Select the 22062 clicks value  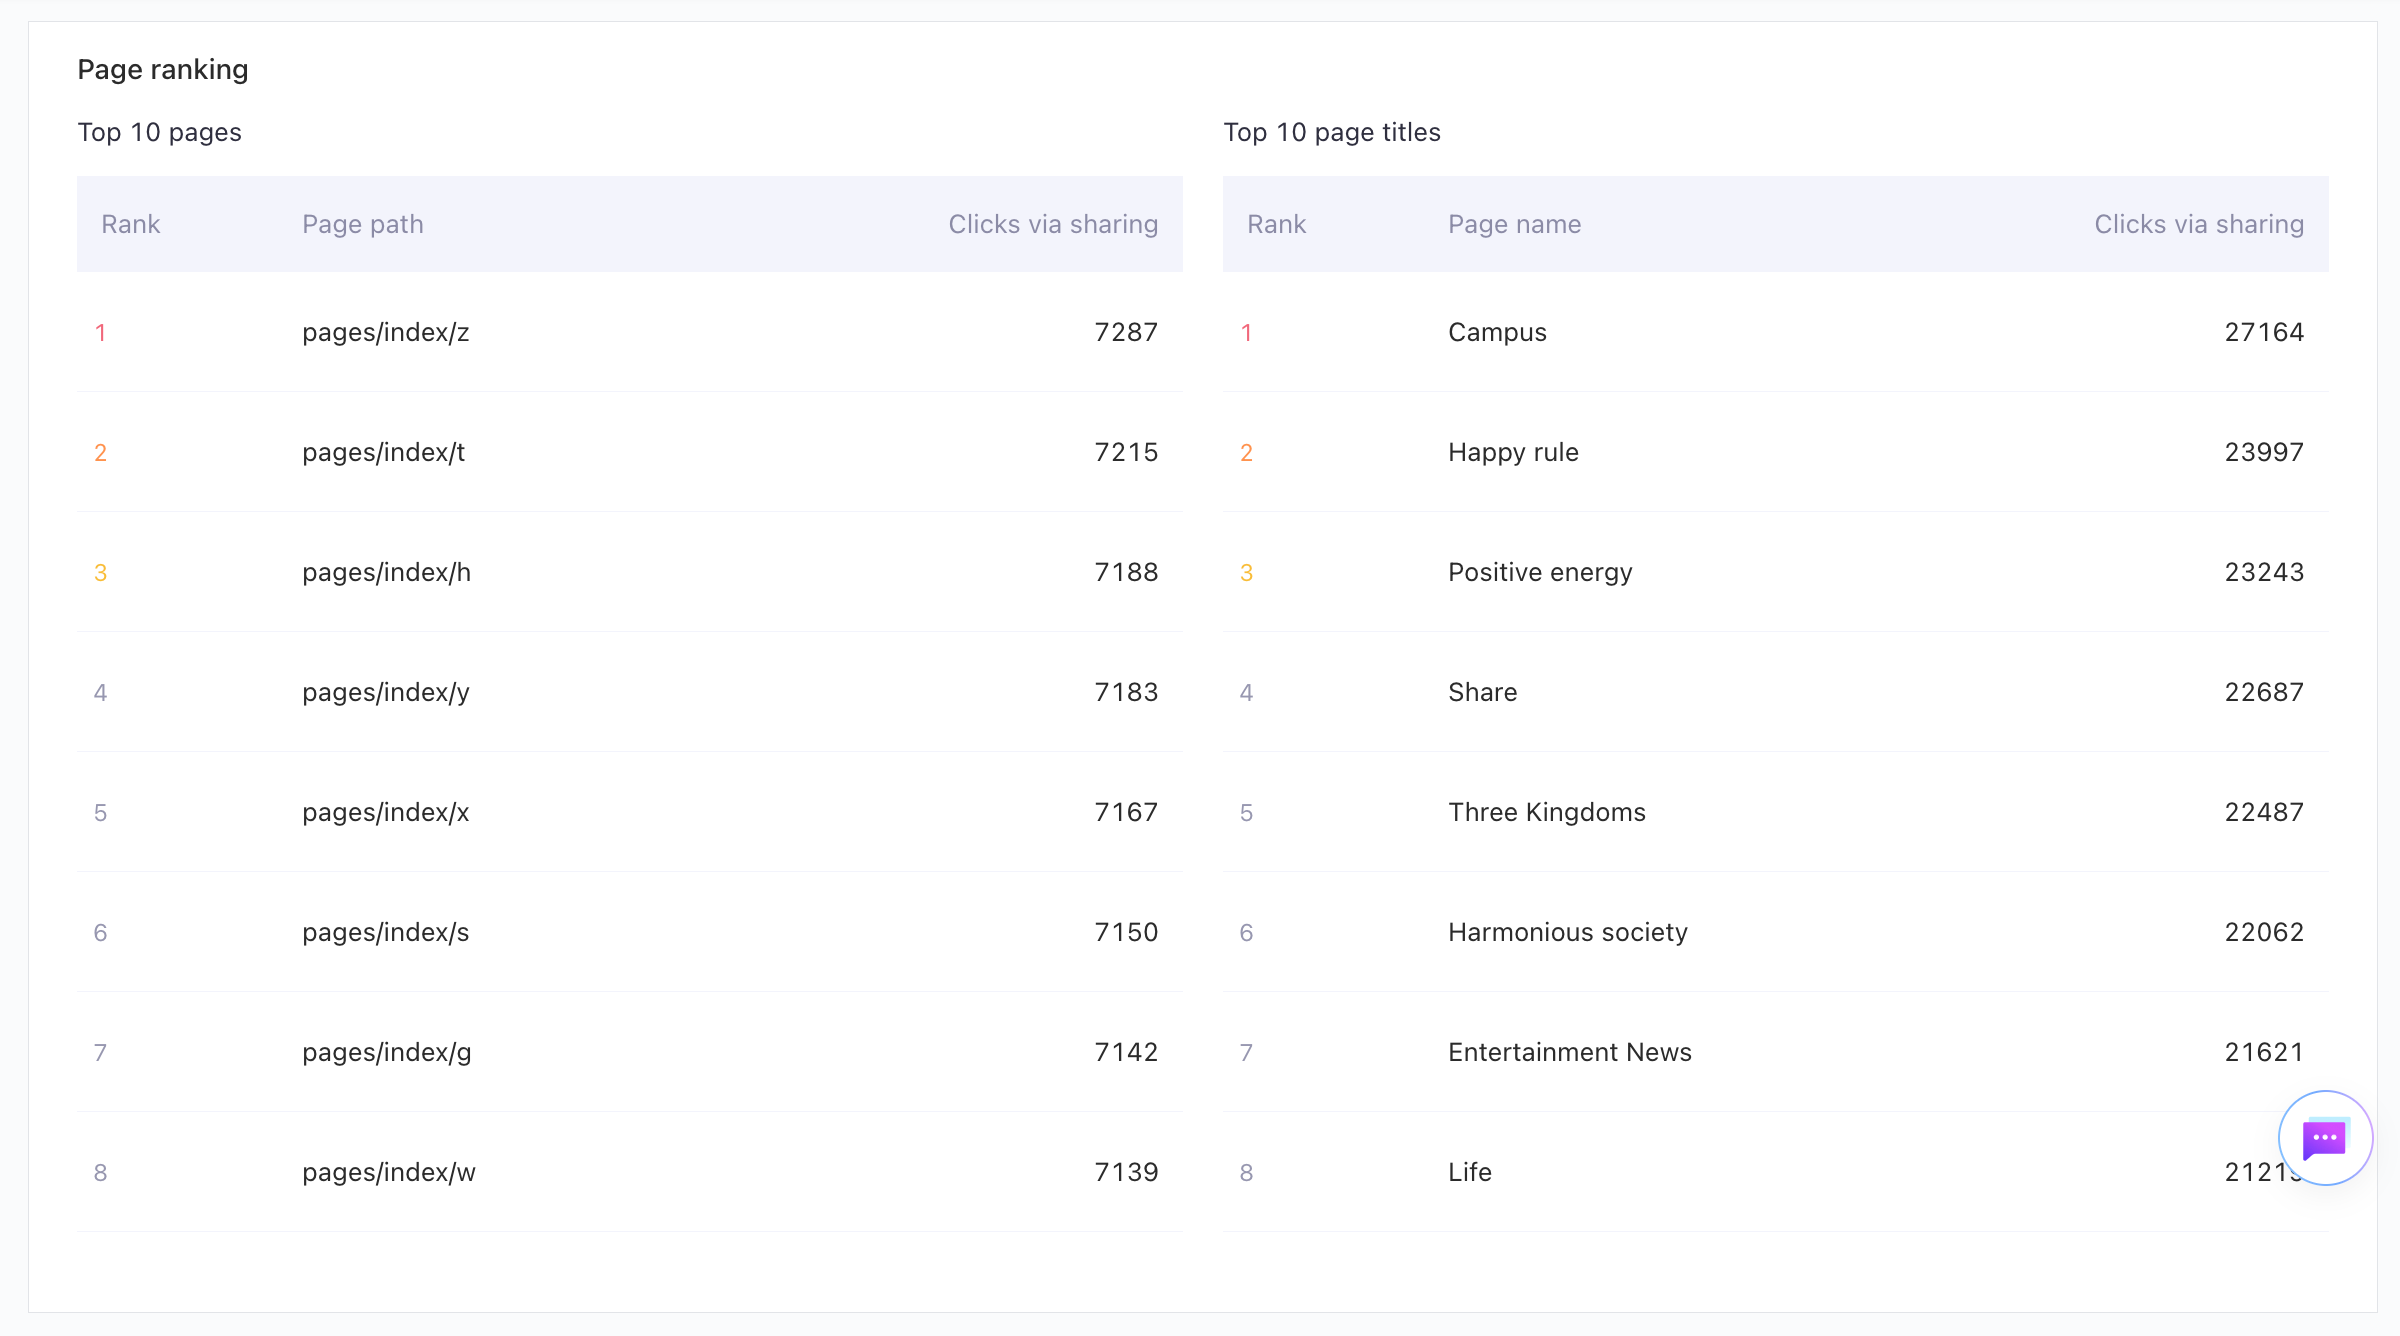[x=2264, y=932]
